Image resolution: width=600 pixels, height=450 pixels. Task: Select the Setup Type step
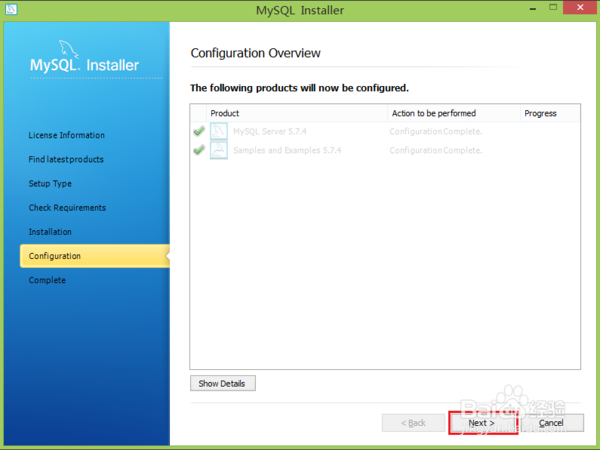50,184
